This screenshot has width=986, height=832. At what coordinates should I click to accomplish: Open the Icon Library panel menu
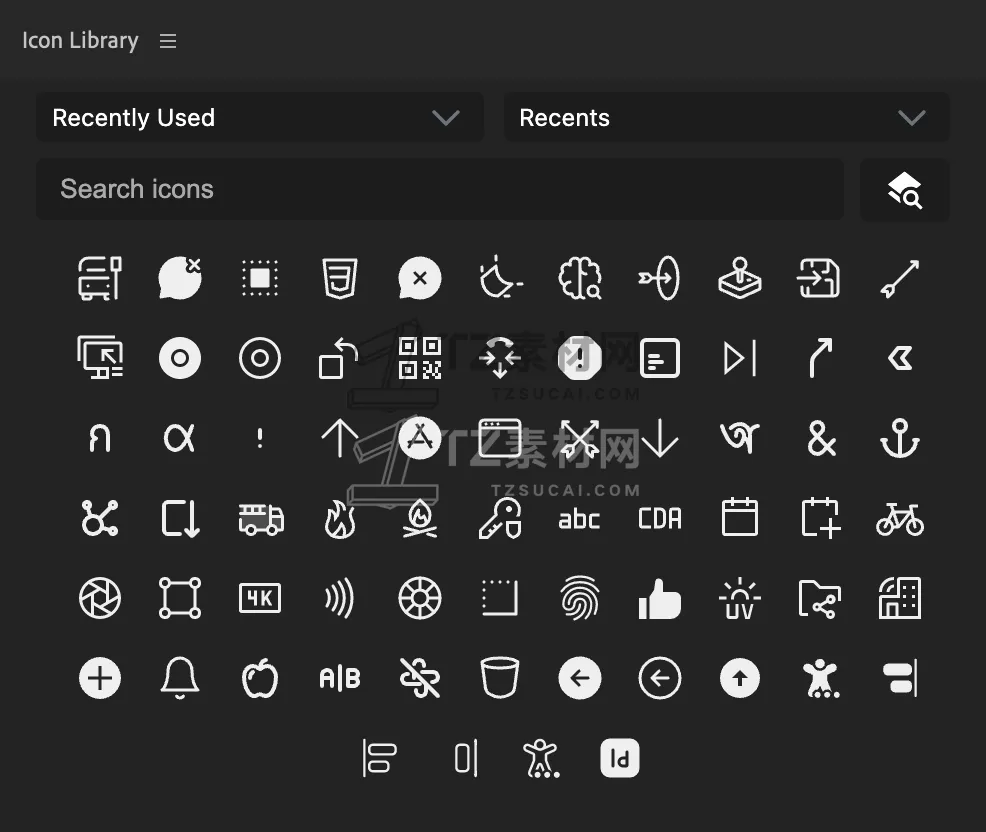(167, 42)
